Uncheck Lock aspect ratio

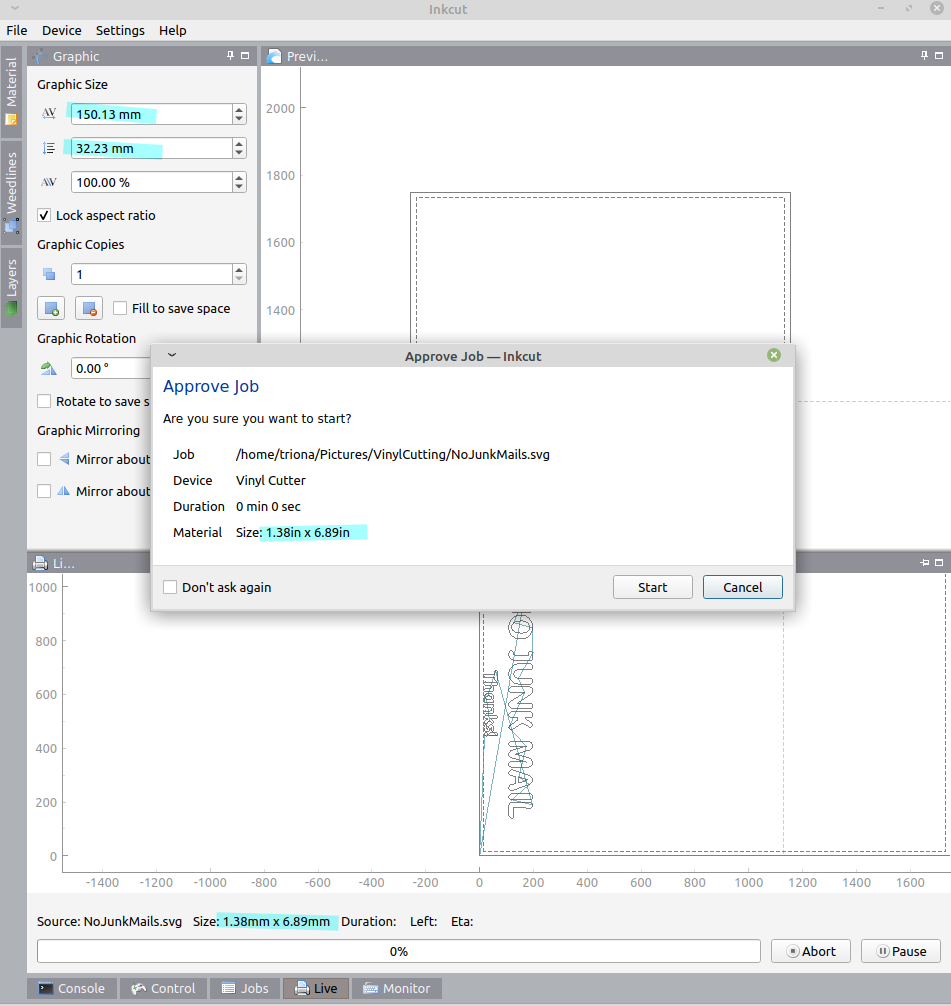(x=44, y=215)
